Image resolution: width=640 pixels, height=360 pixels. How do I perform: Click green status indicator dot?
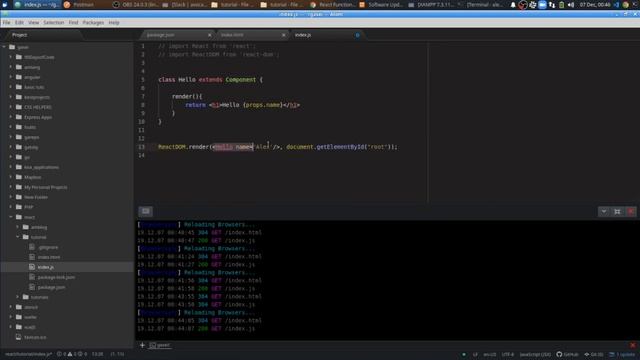click(x=464, y=354)
